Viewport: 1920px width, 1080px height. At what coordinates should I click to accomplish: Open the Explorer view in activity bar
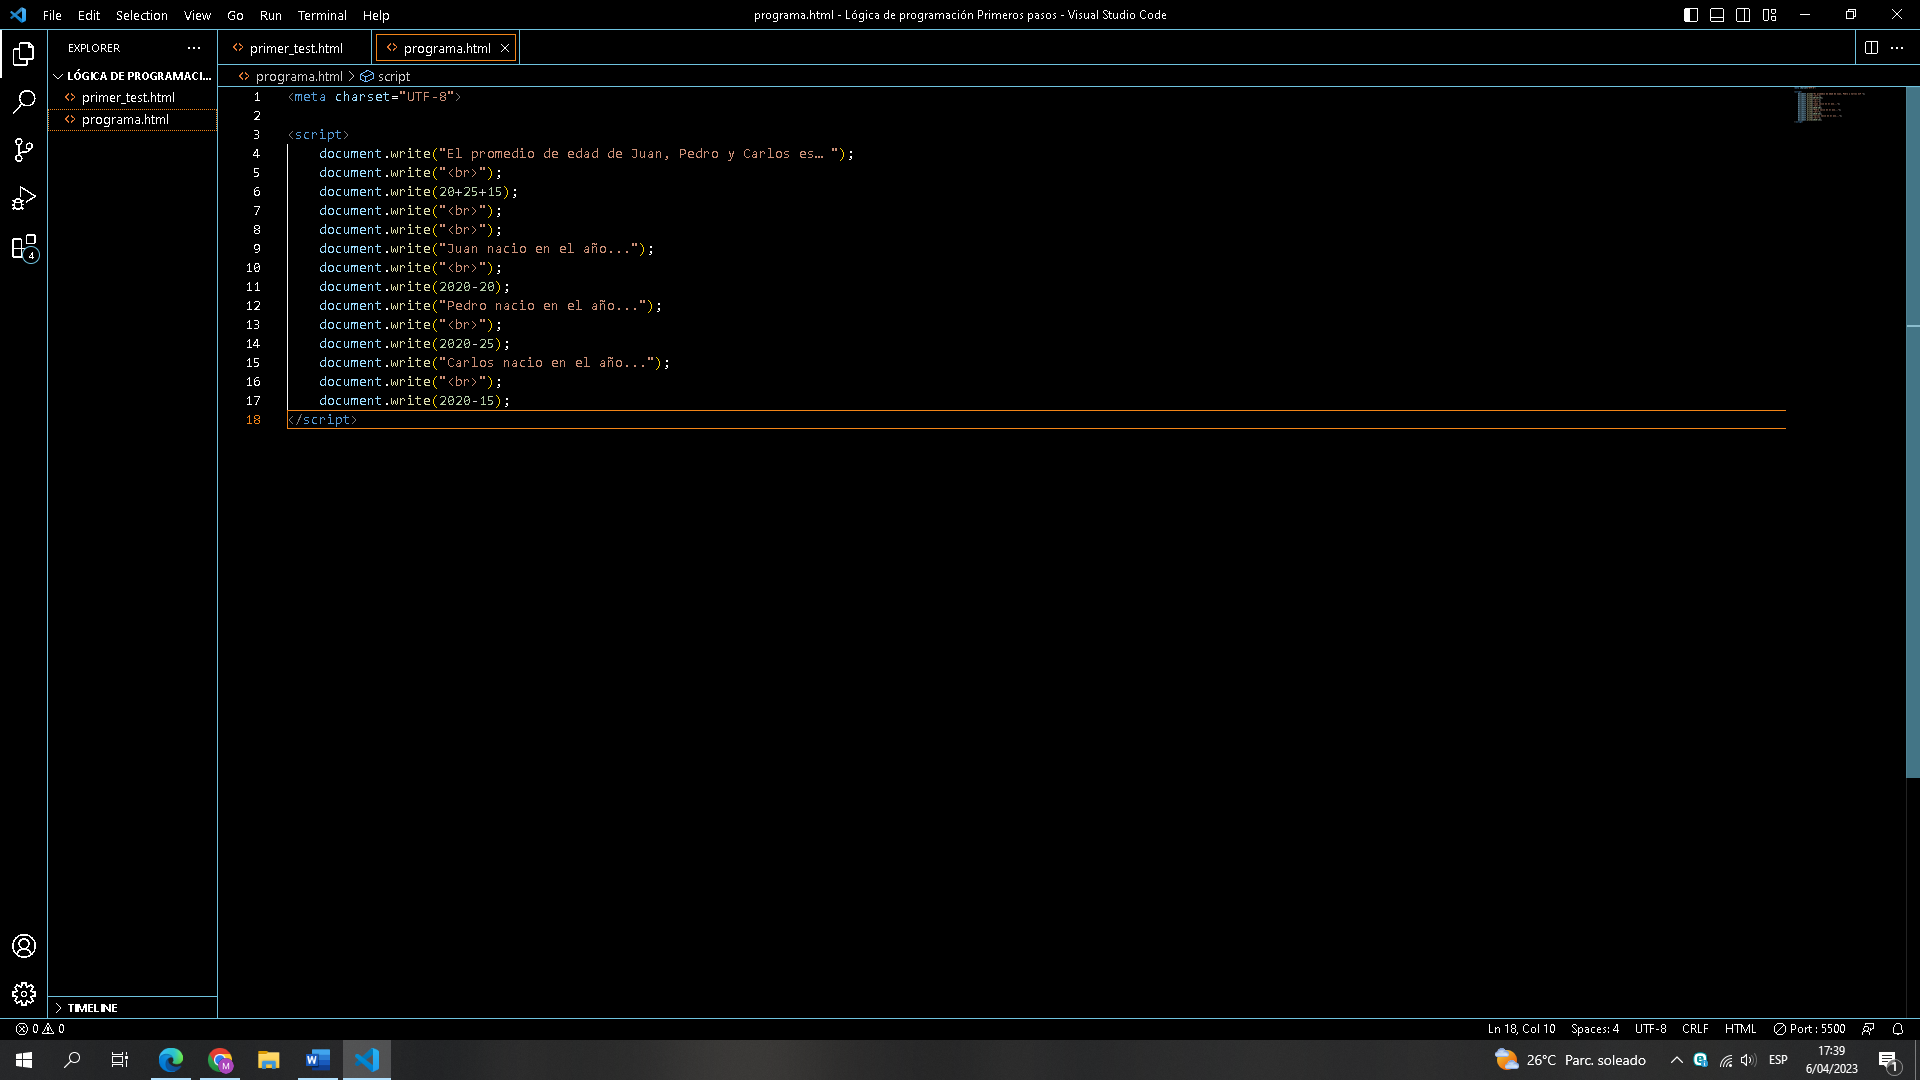click(x=24, y=53)
